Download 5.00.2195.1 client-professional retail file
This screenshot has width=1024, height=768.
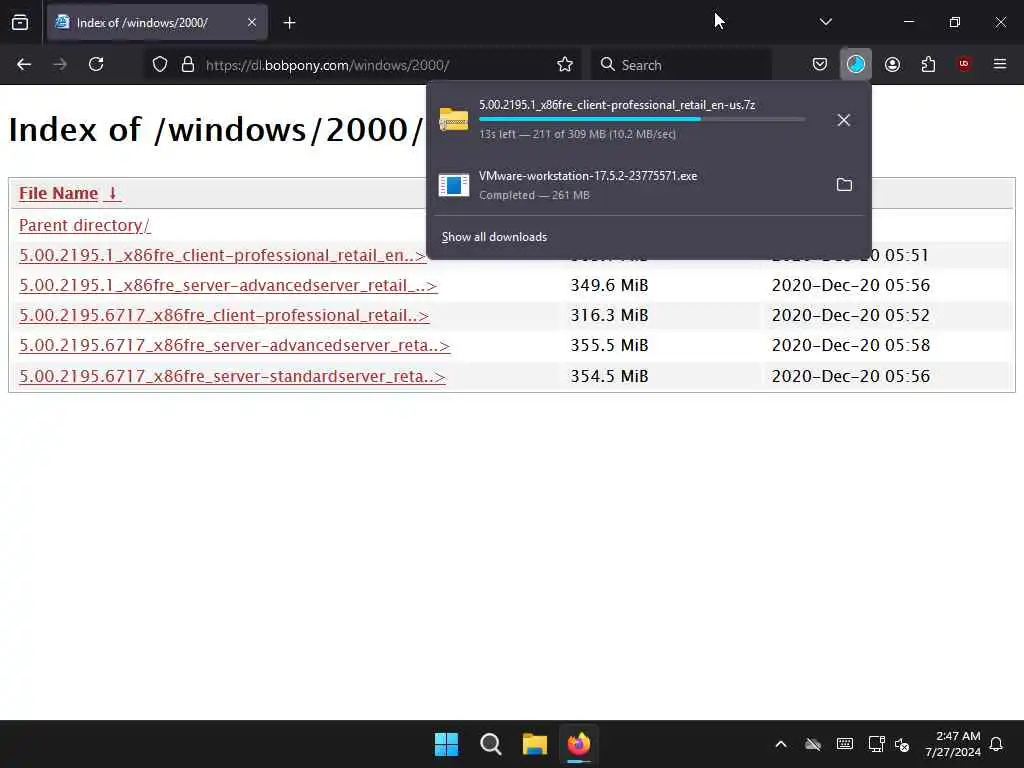[x=222, y=255]
